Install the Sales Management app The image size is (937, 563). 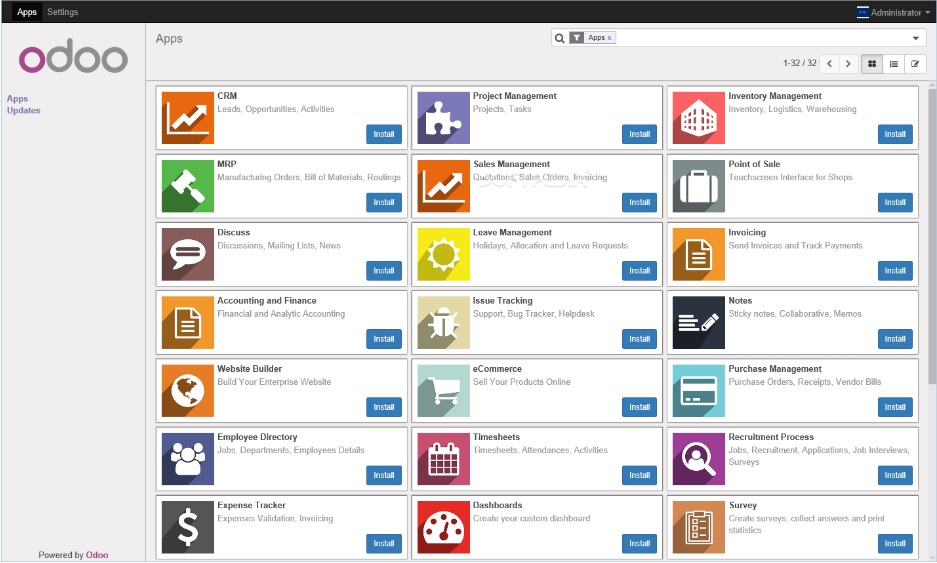(x=639, y=203)
